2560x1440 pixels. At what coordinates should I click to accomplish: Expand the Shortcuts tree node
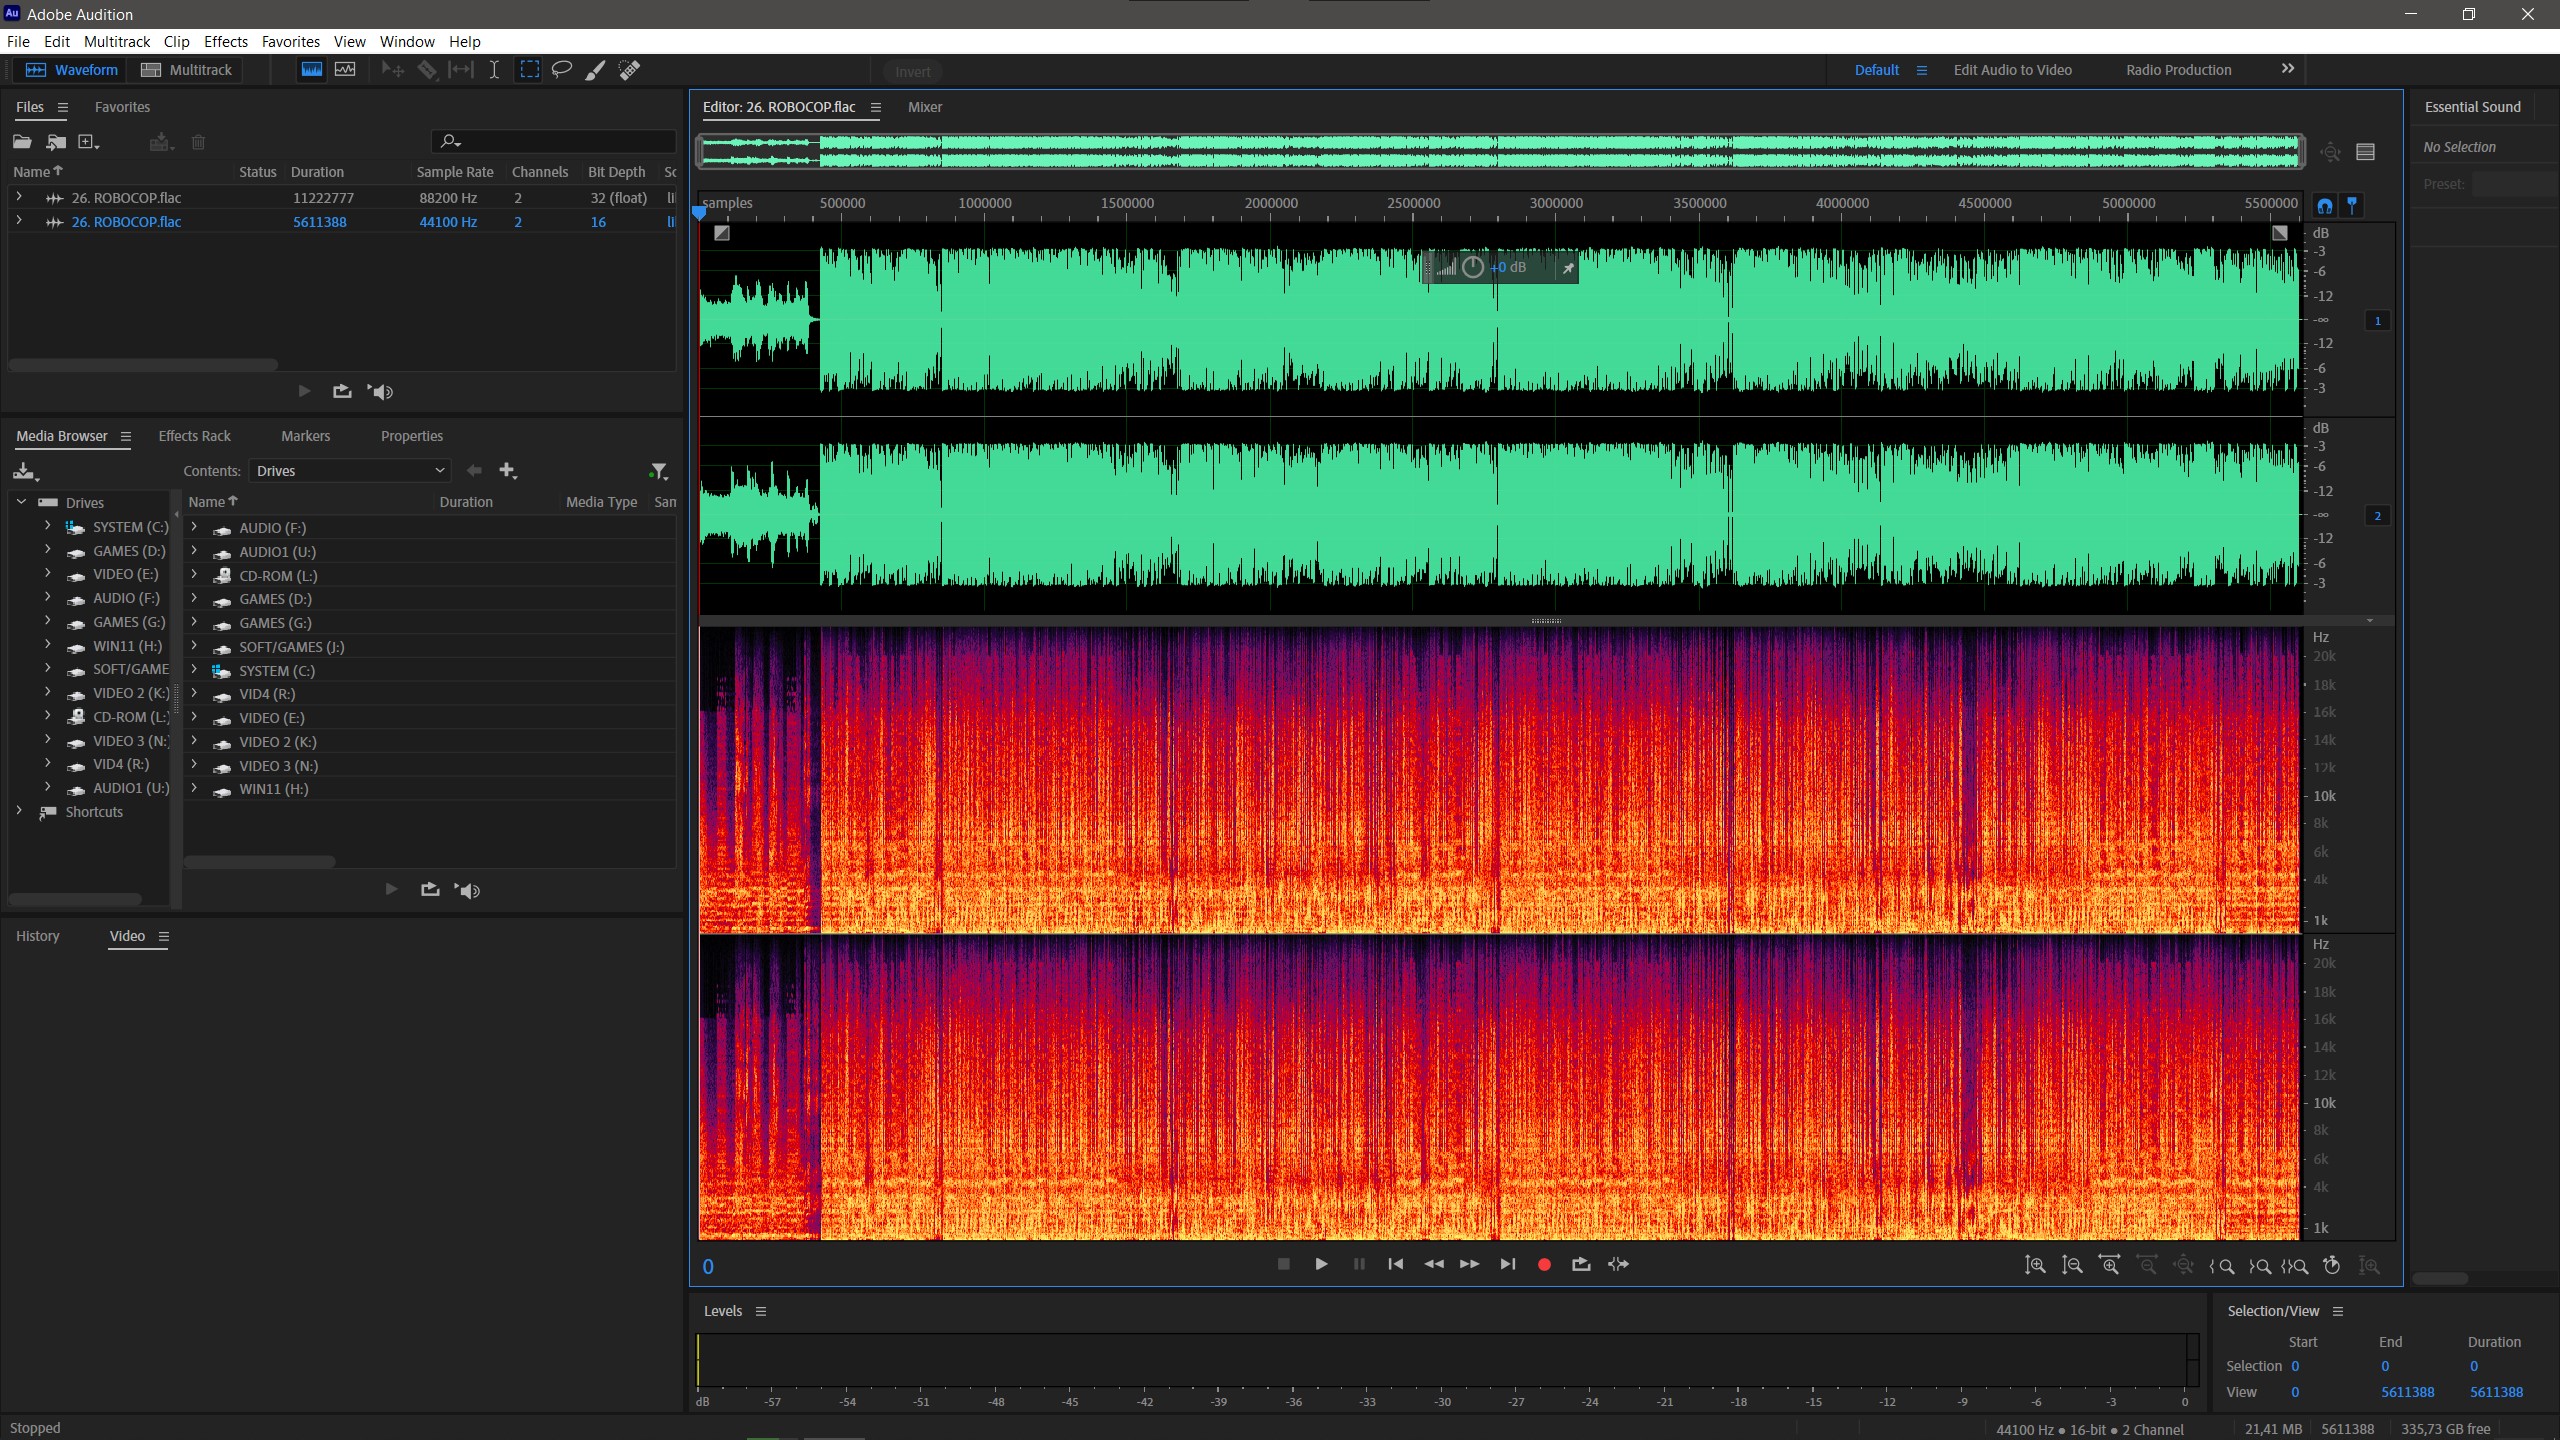(19, 811)
